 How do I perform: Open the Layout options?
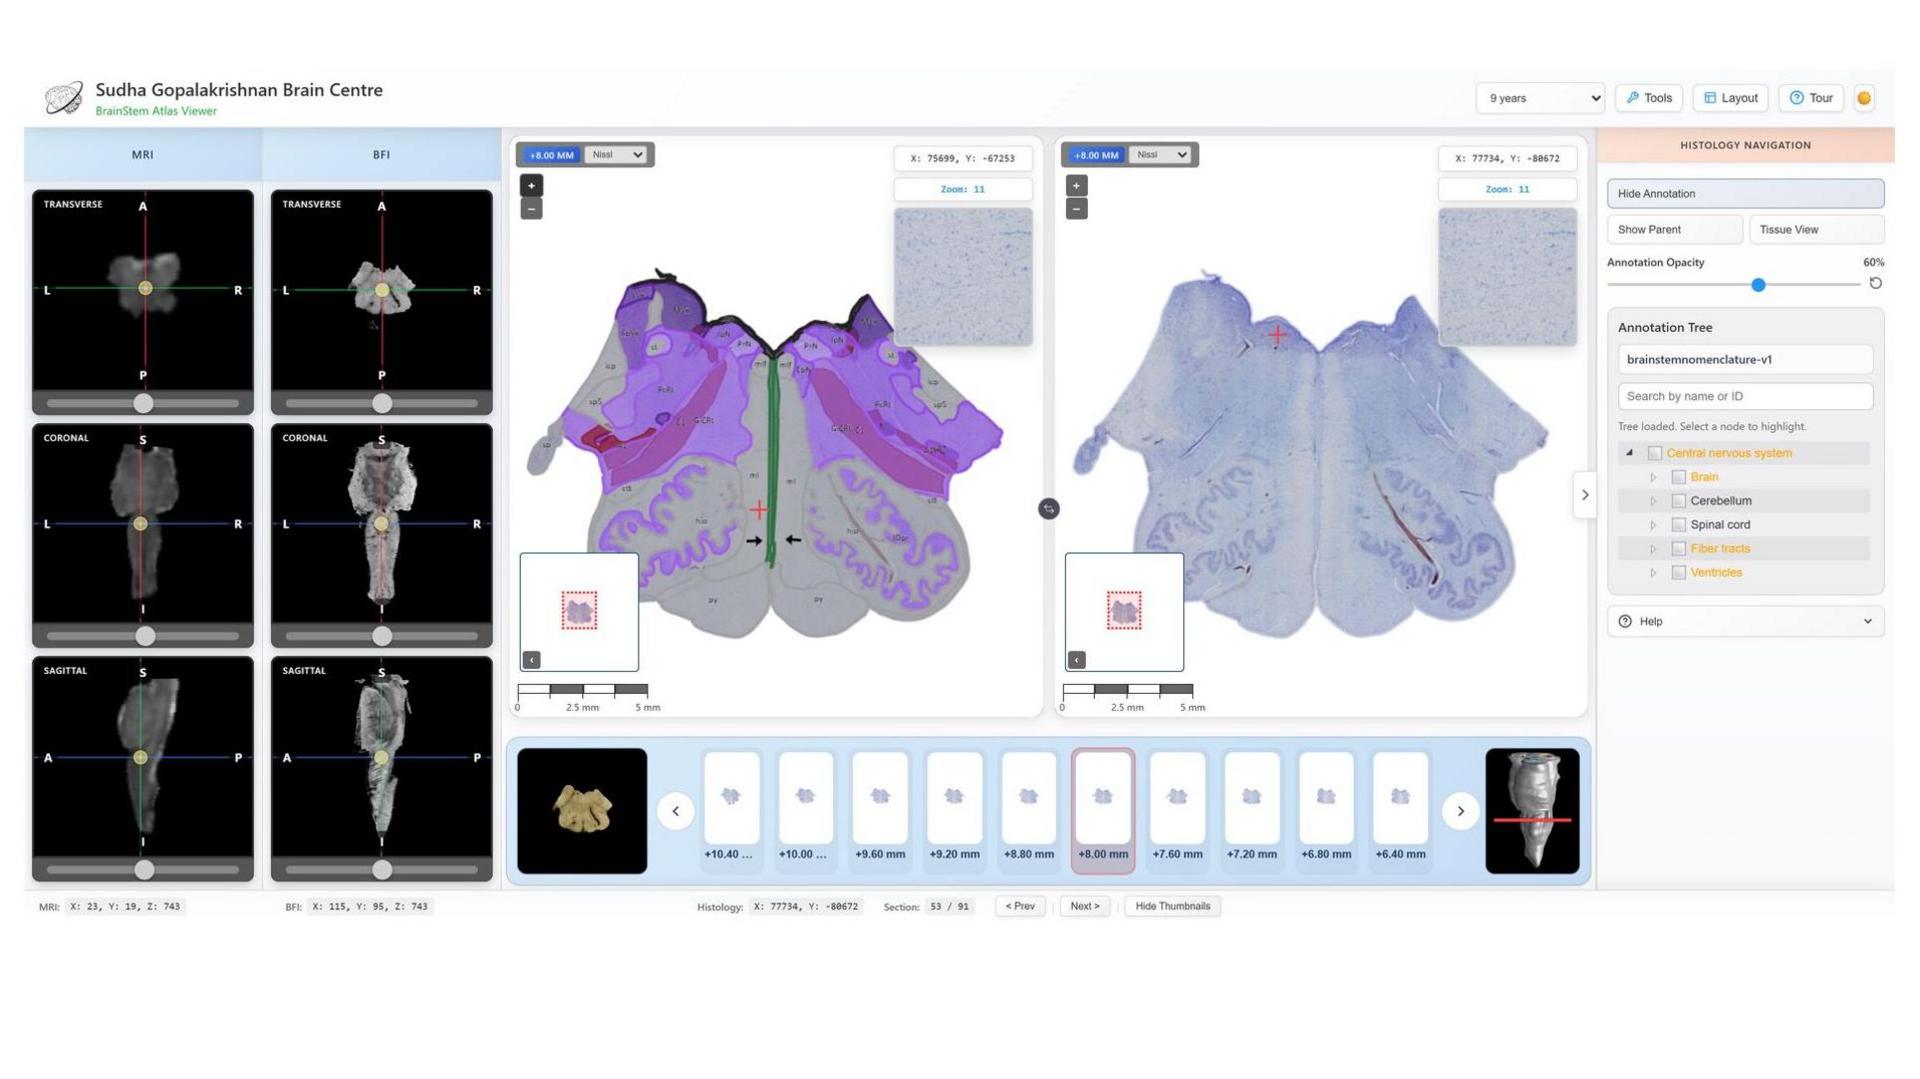coord(1731,98)
